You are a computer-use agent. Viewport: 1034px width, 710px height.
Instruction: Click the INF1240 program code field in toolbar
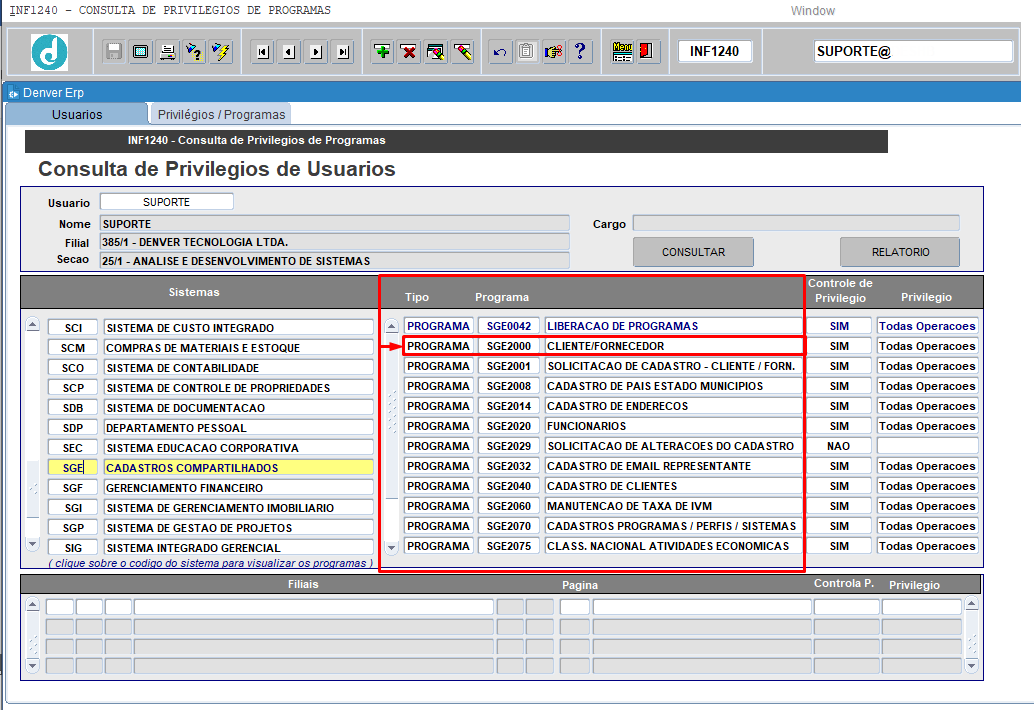715,51
